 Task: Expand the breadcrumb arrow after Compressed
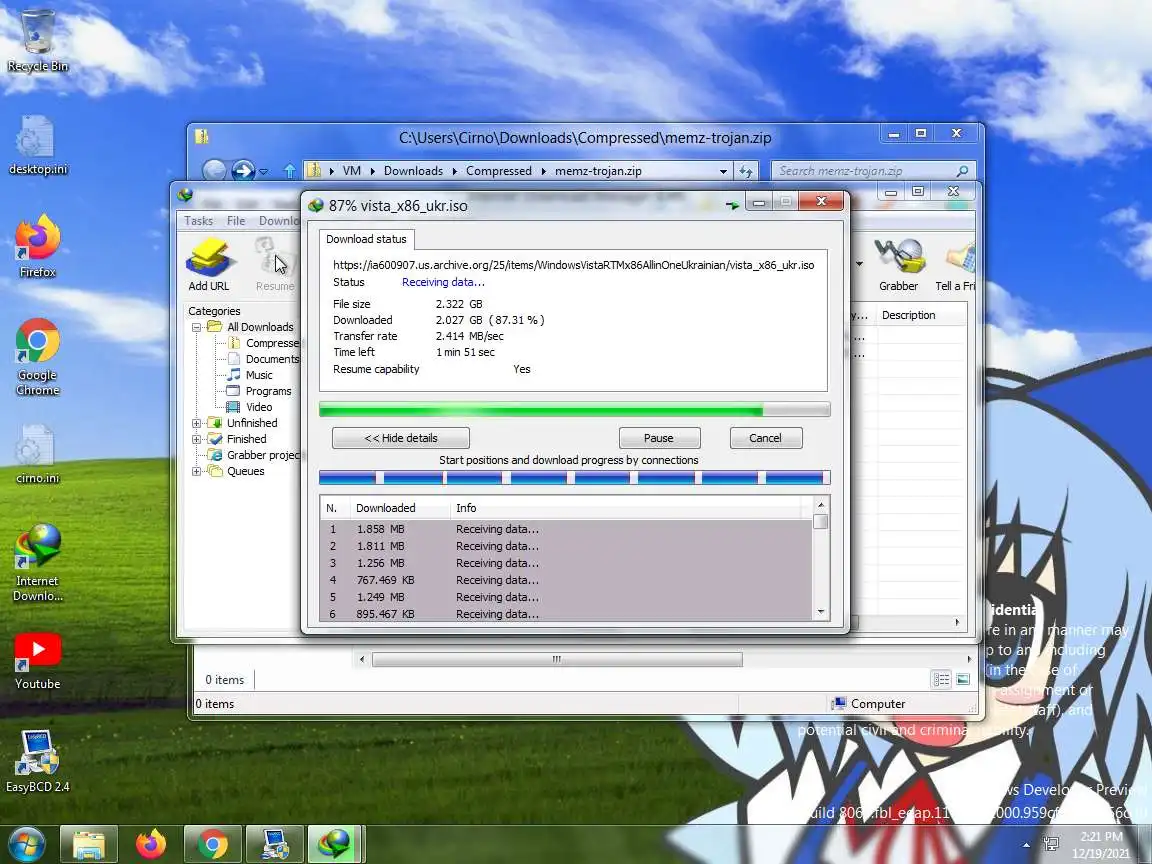543,171
